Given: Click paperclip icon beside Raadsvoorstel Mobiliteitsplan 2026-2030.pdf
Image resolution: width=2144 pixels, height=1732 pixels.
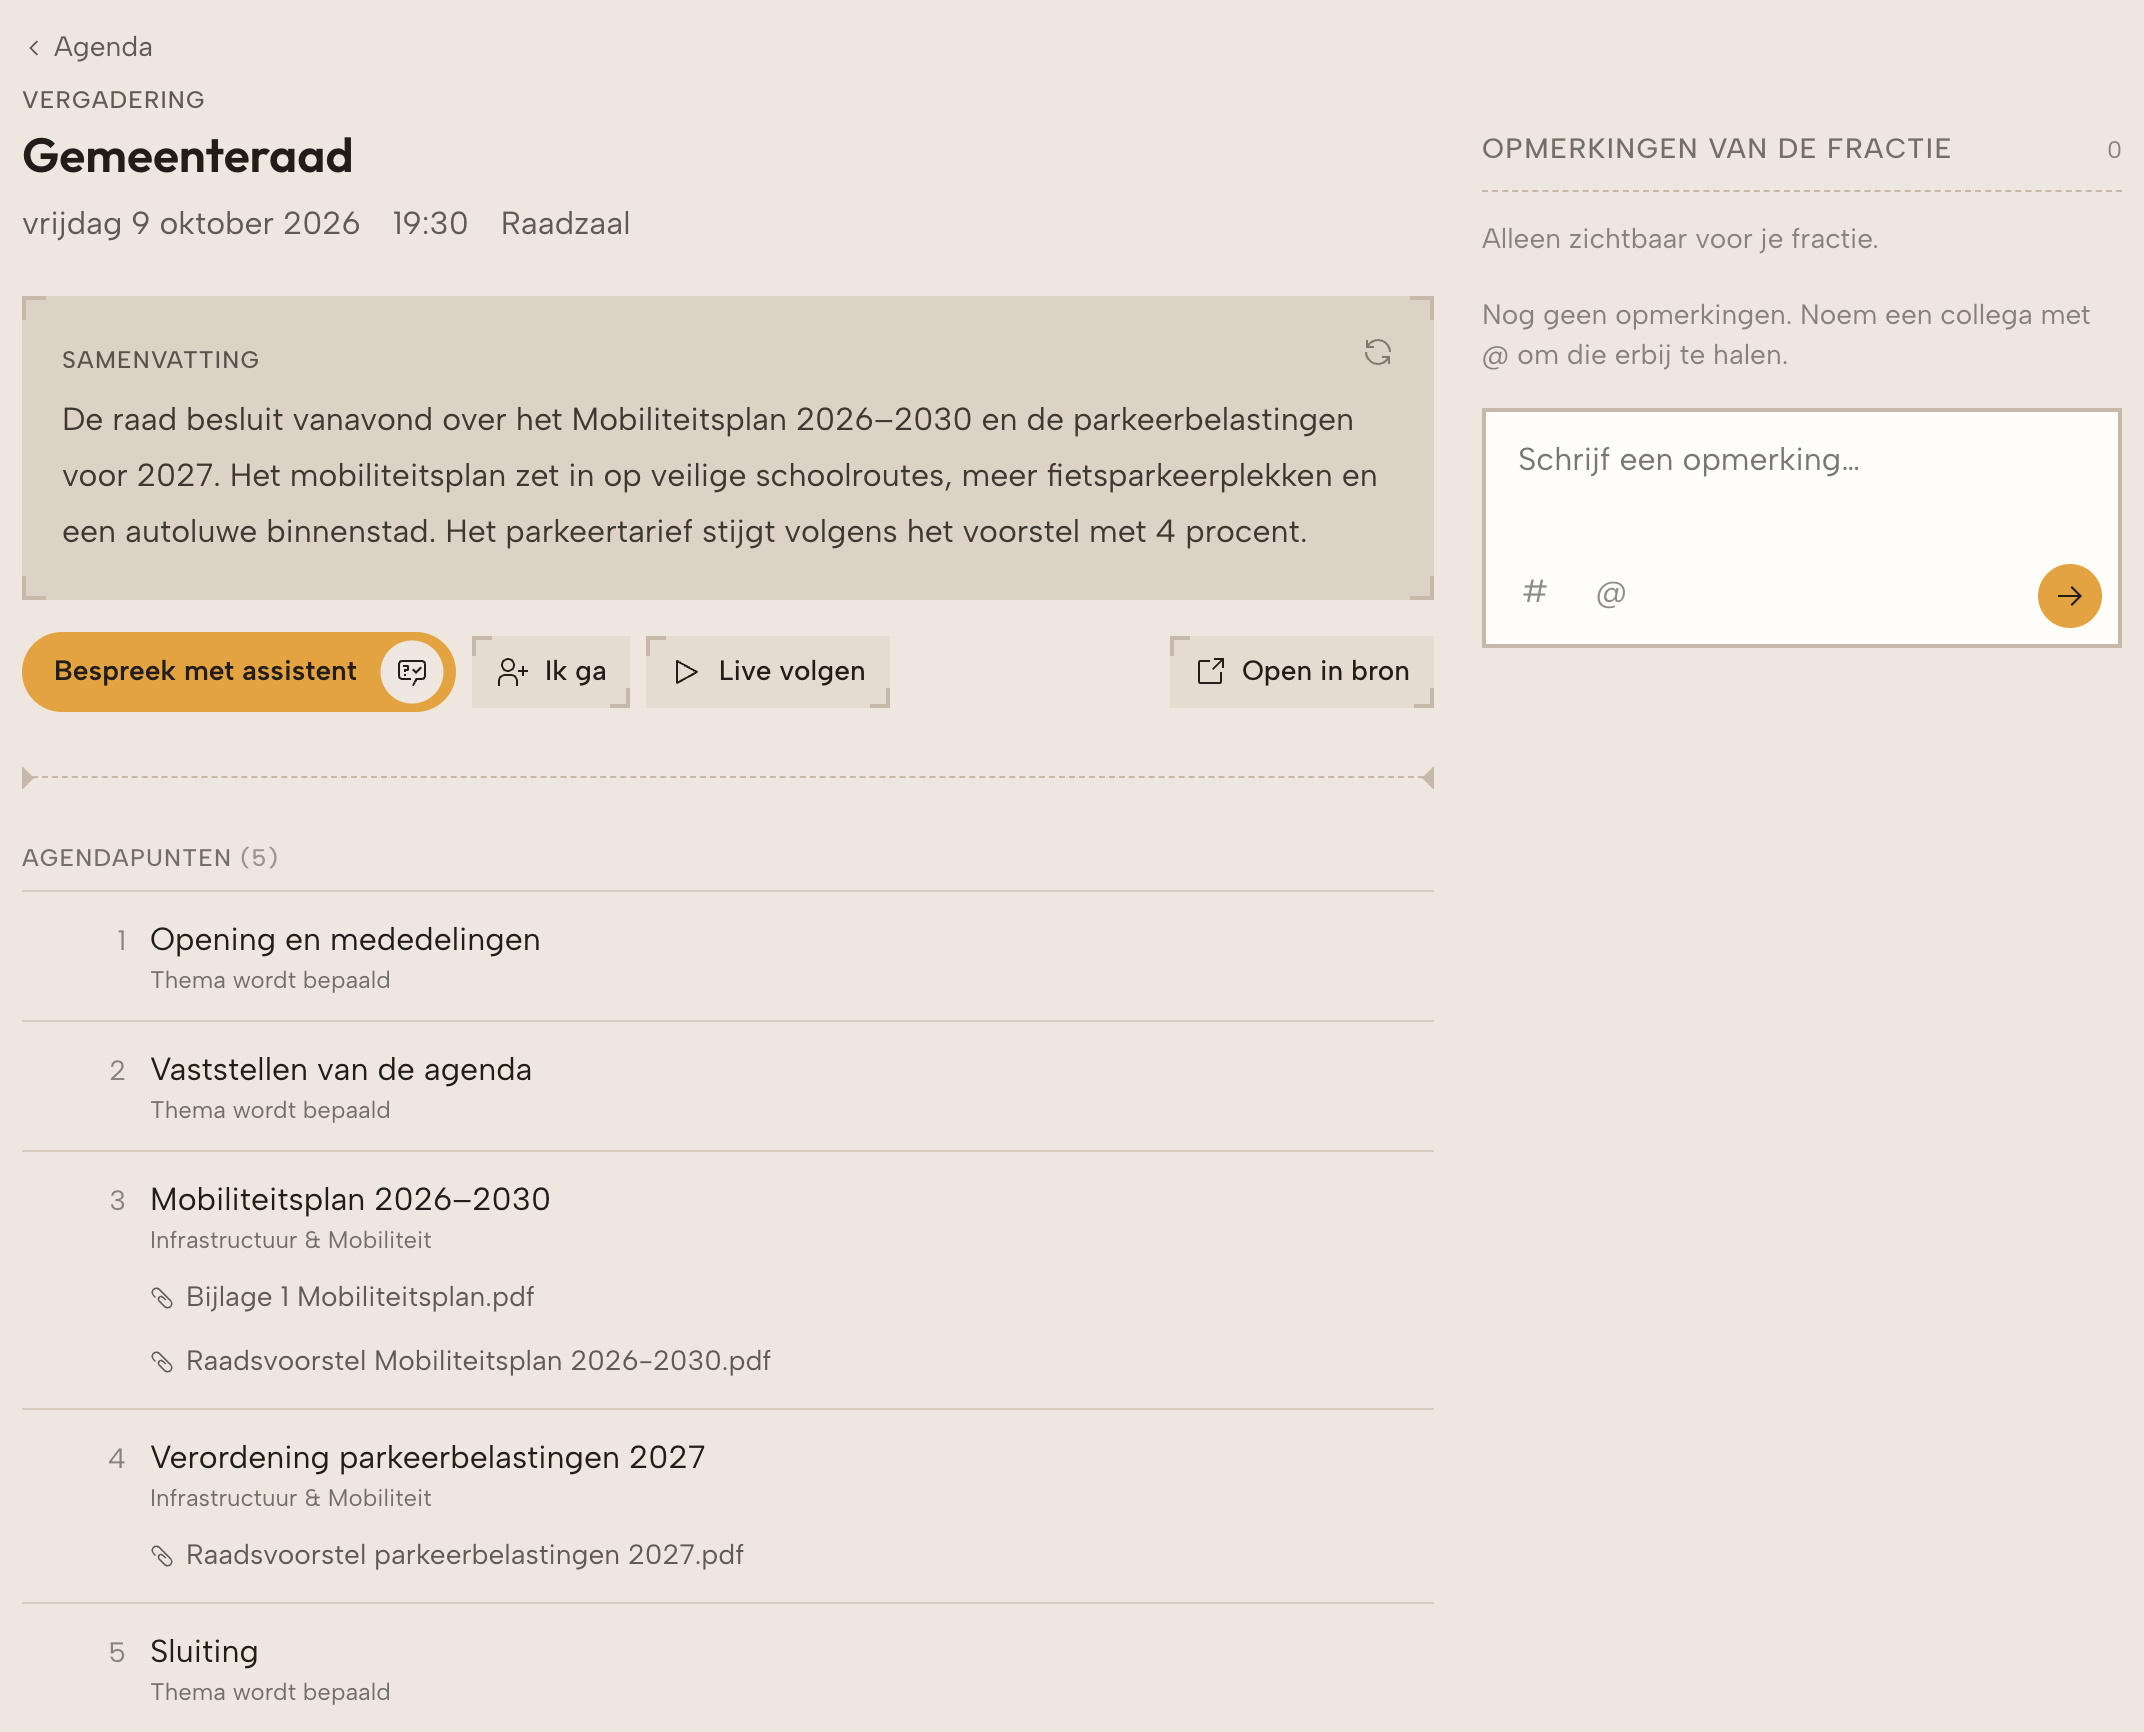Looking at the screenshot, I should 162,1362.
